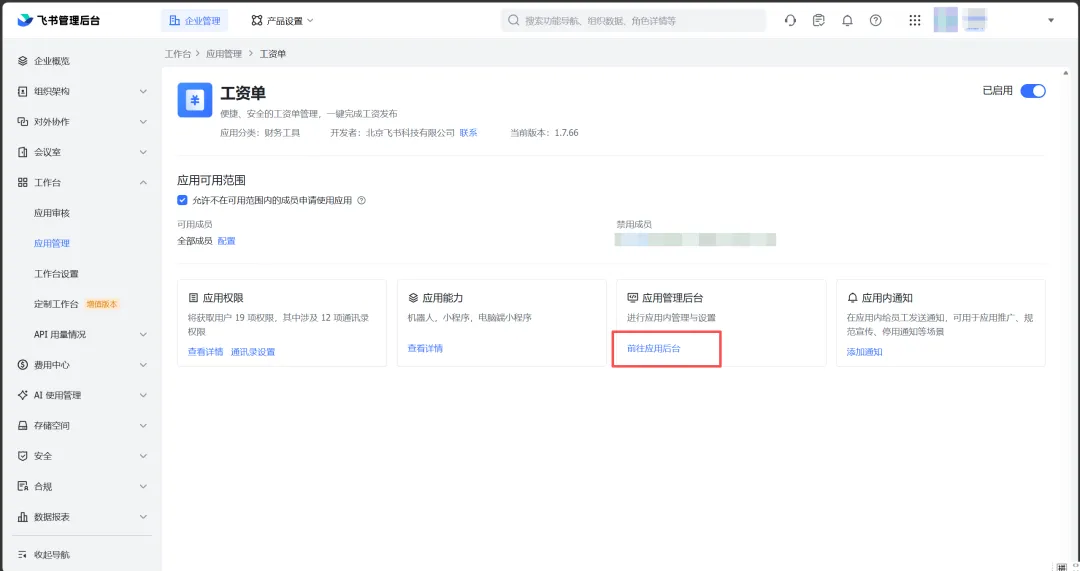Screen dimensions: 1080x571
Task: Click 前往应用后台 link
Action: point(654,349)
